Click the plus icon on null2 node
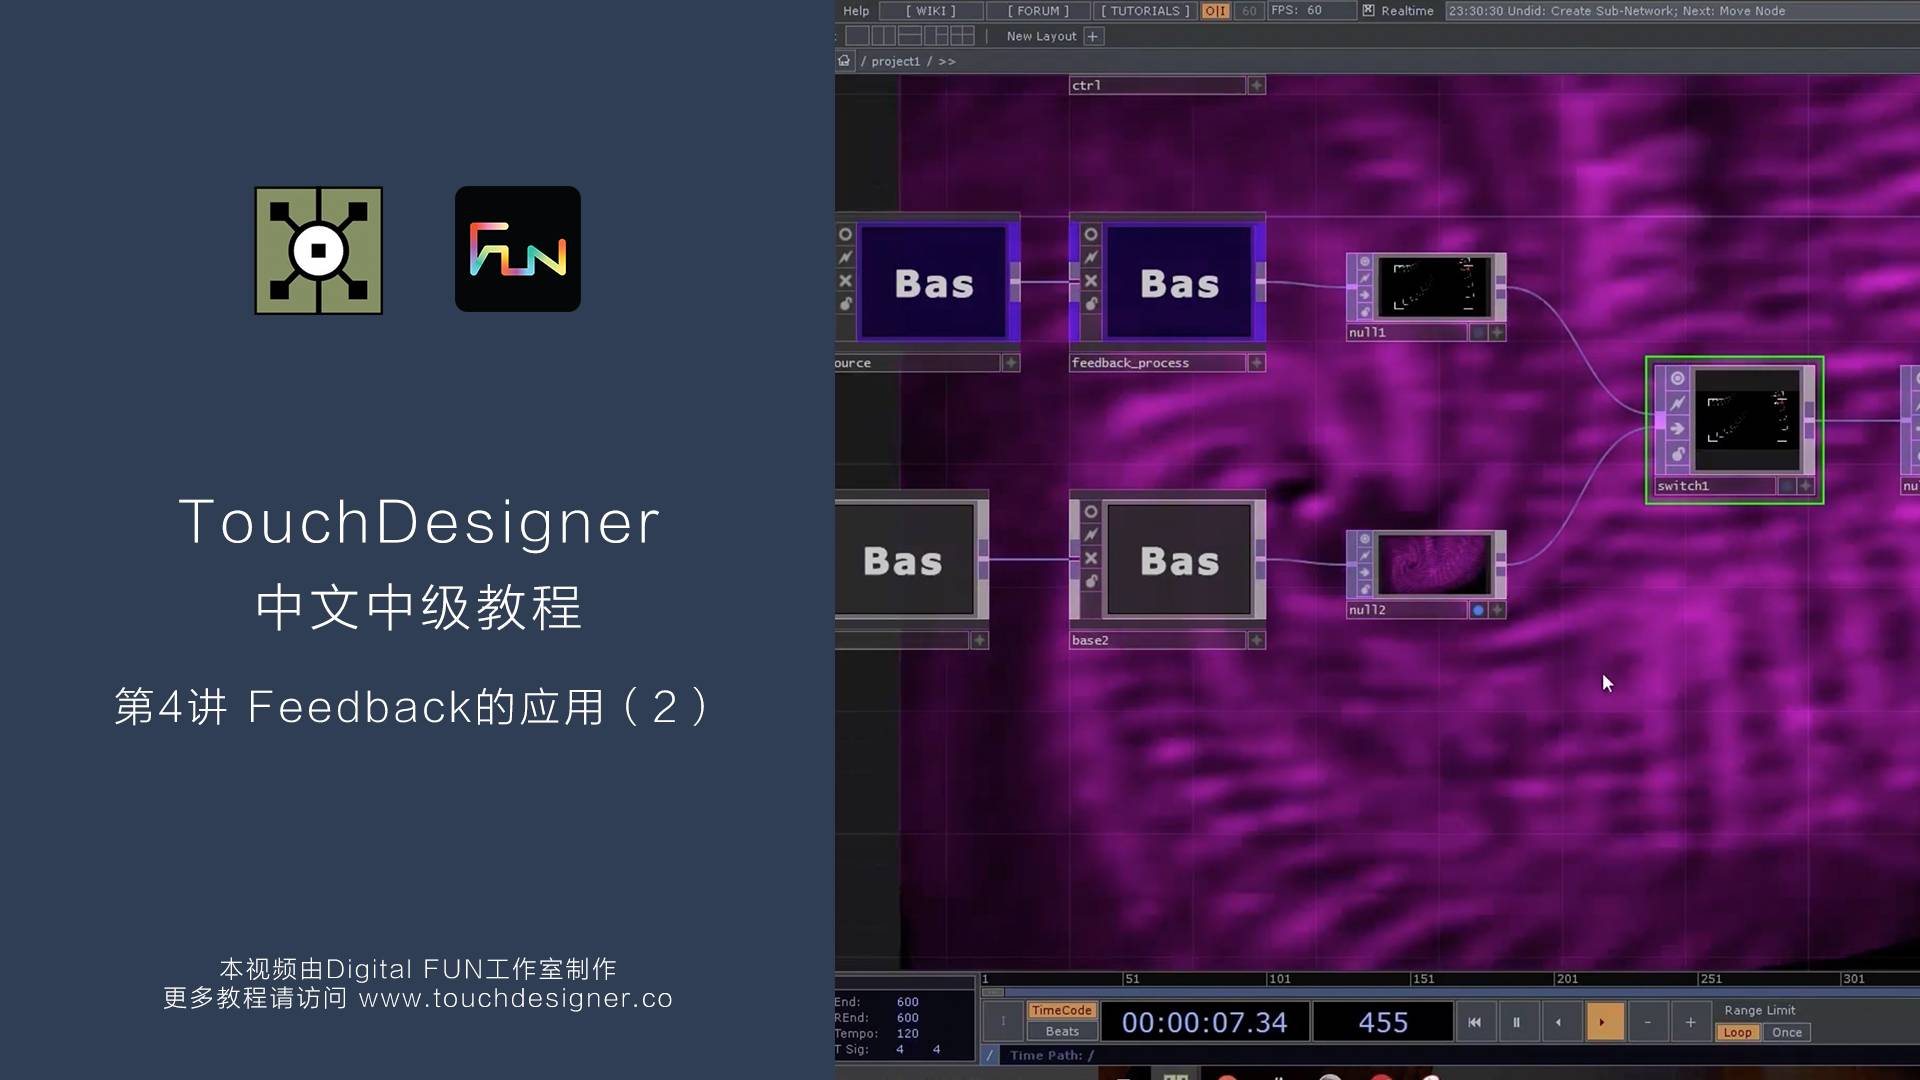This screenshot has height=1080, width=1920. [1497, 610]
